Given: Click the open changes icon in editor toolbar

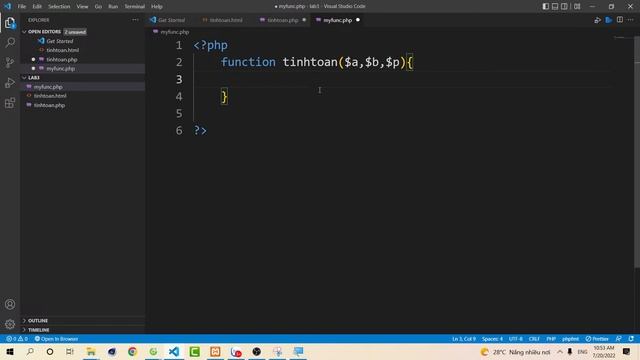Looking at the screenshot, I should (598, 20).
